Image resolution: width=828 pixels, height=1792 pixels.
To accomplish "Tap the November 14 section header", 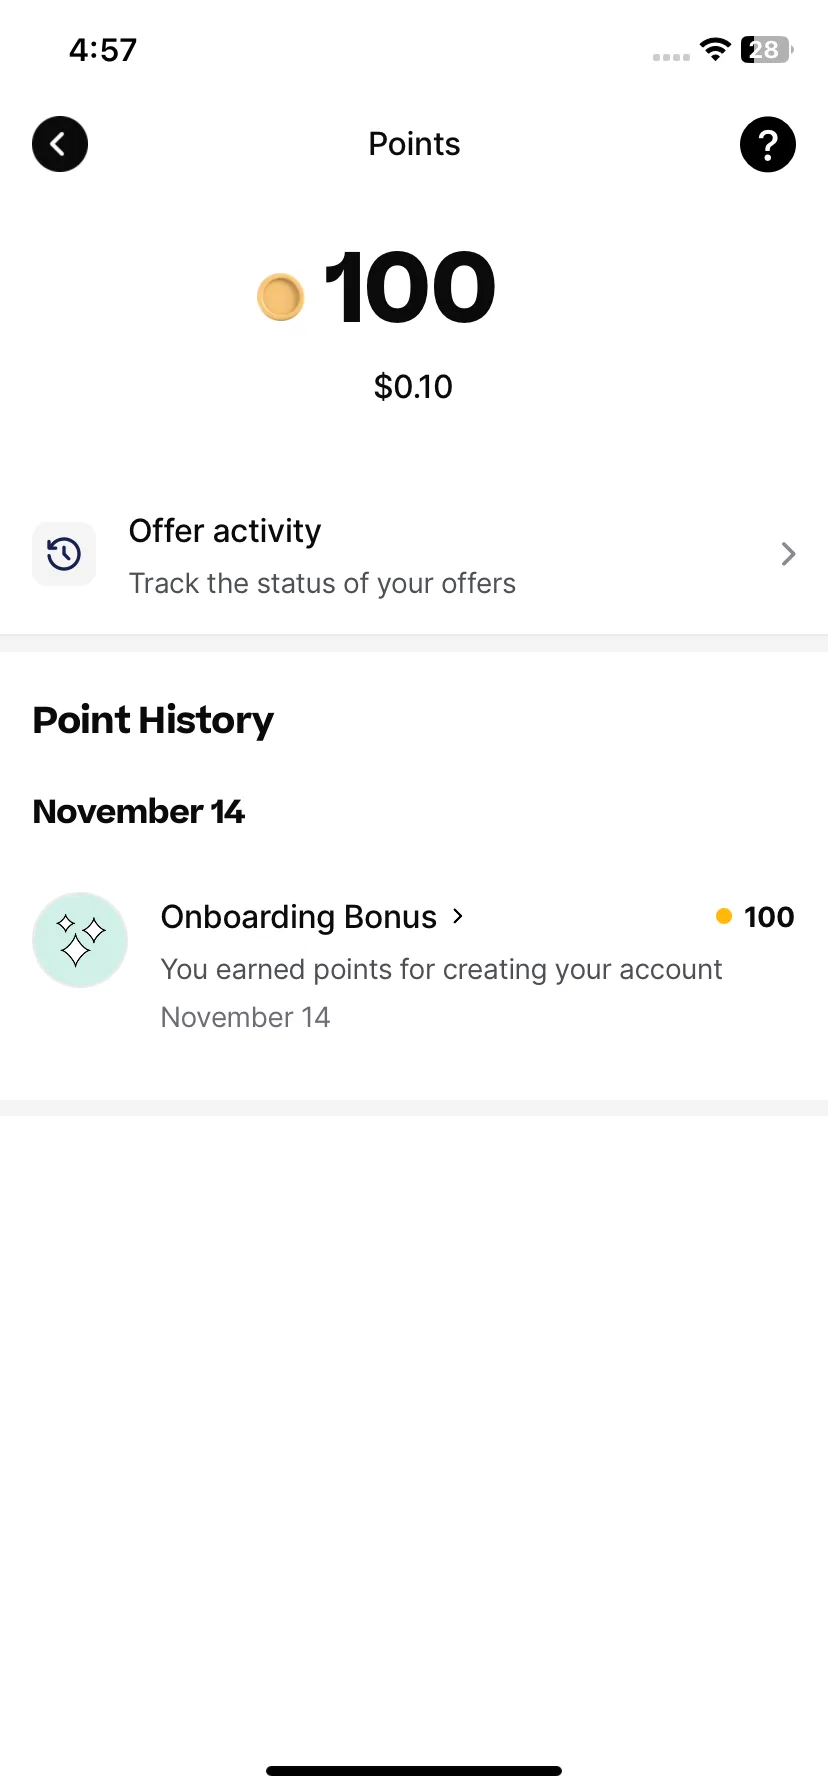I will click(x=139, y=812).
